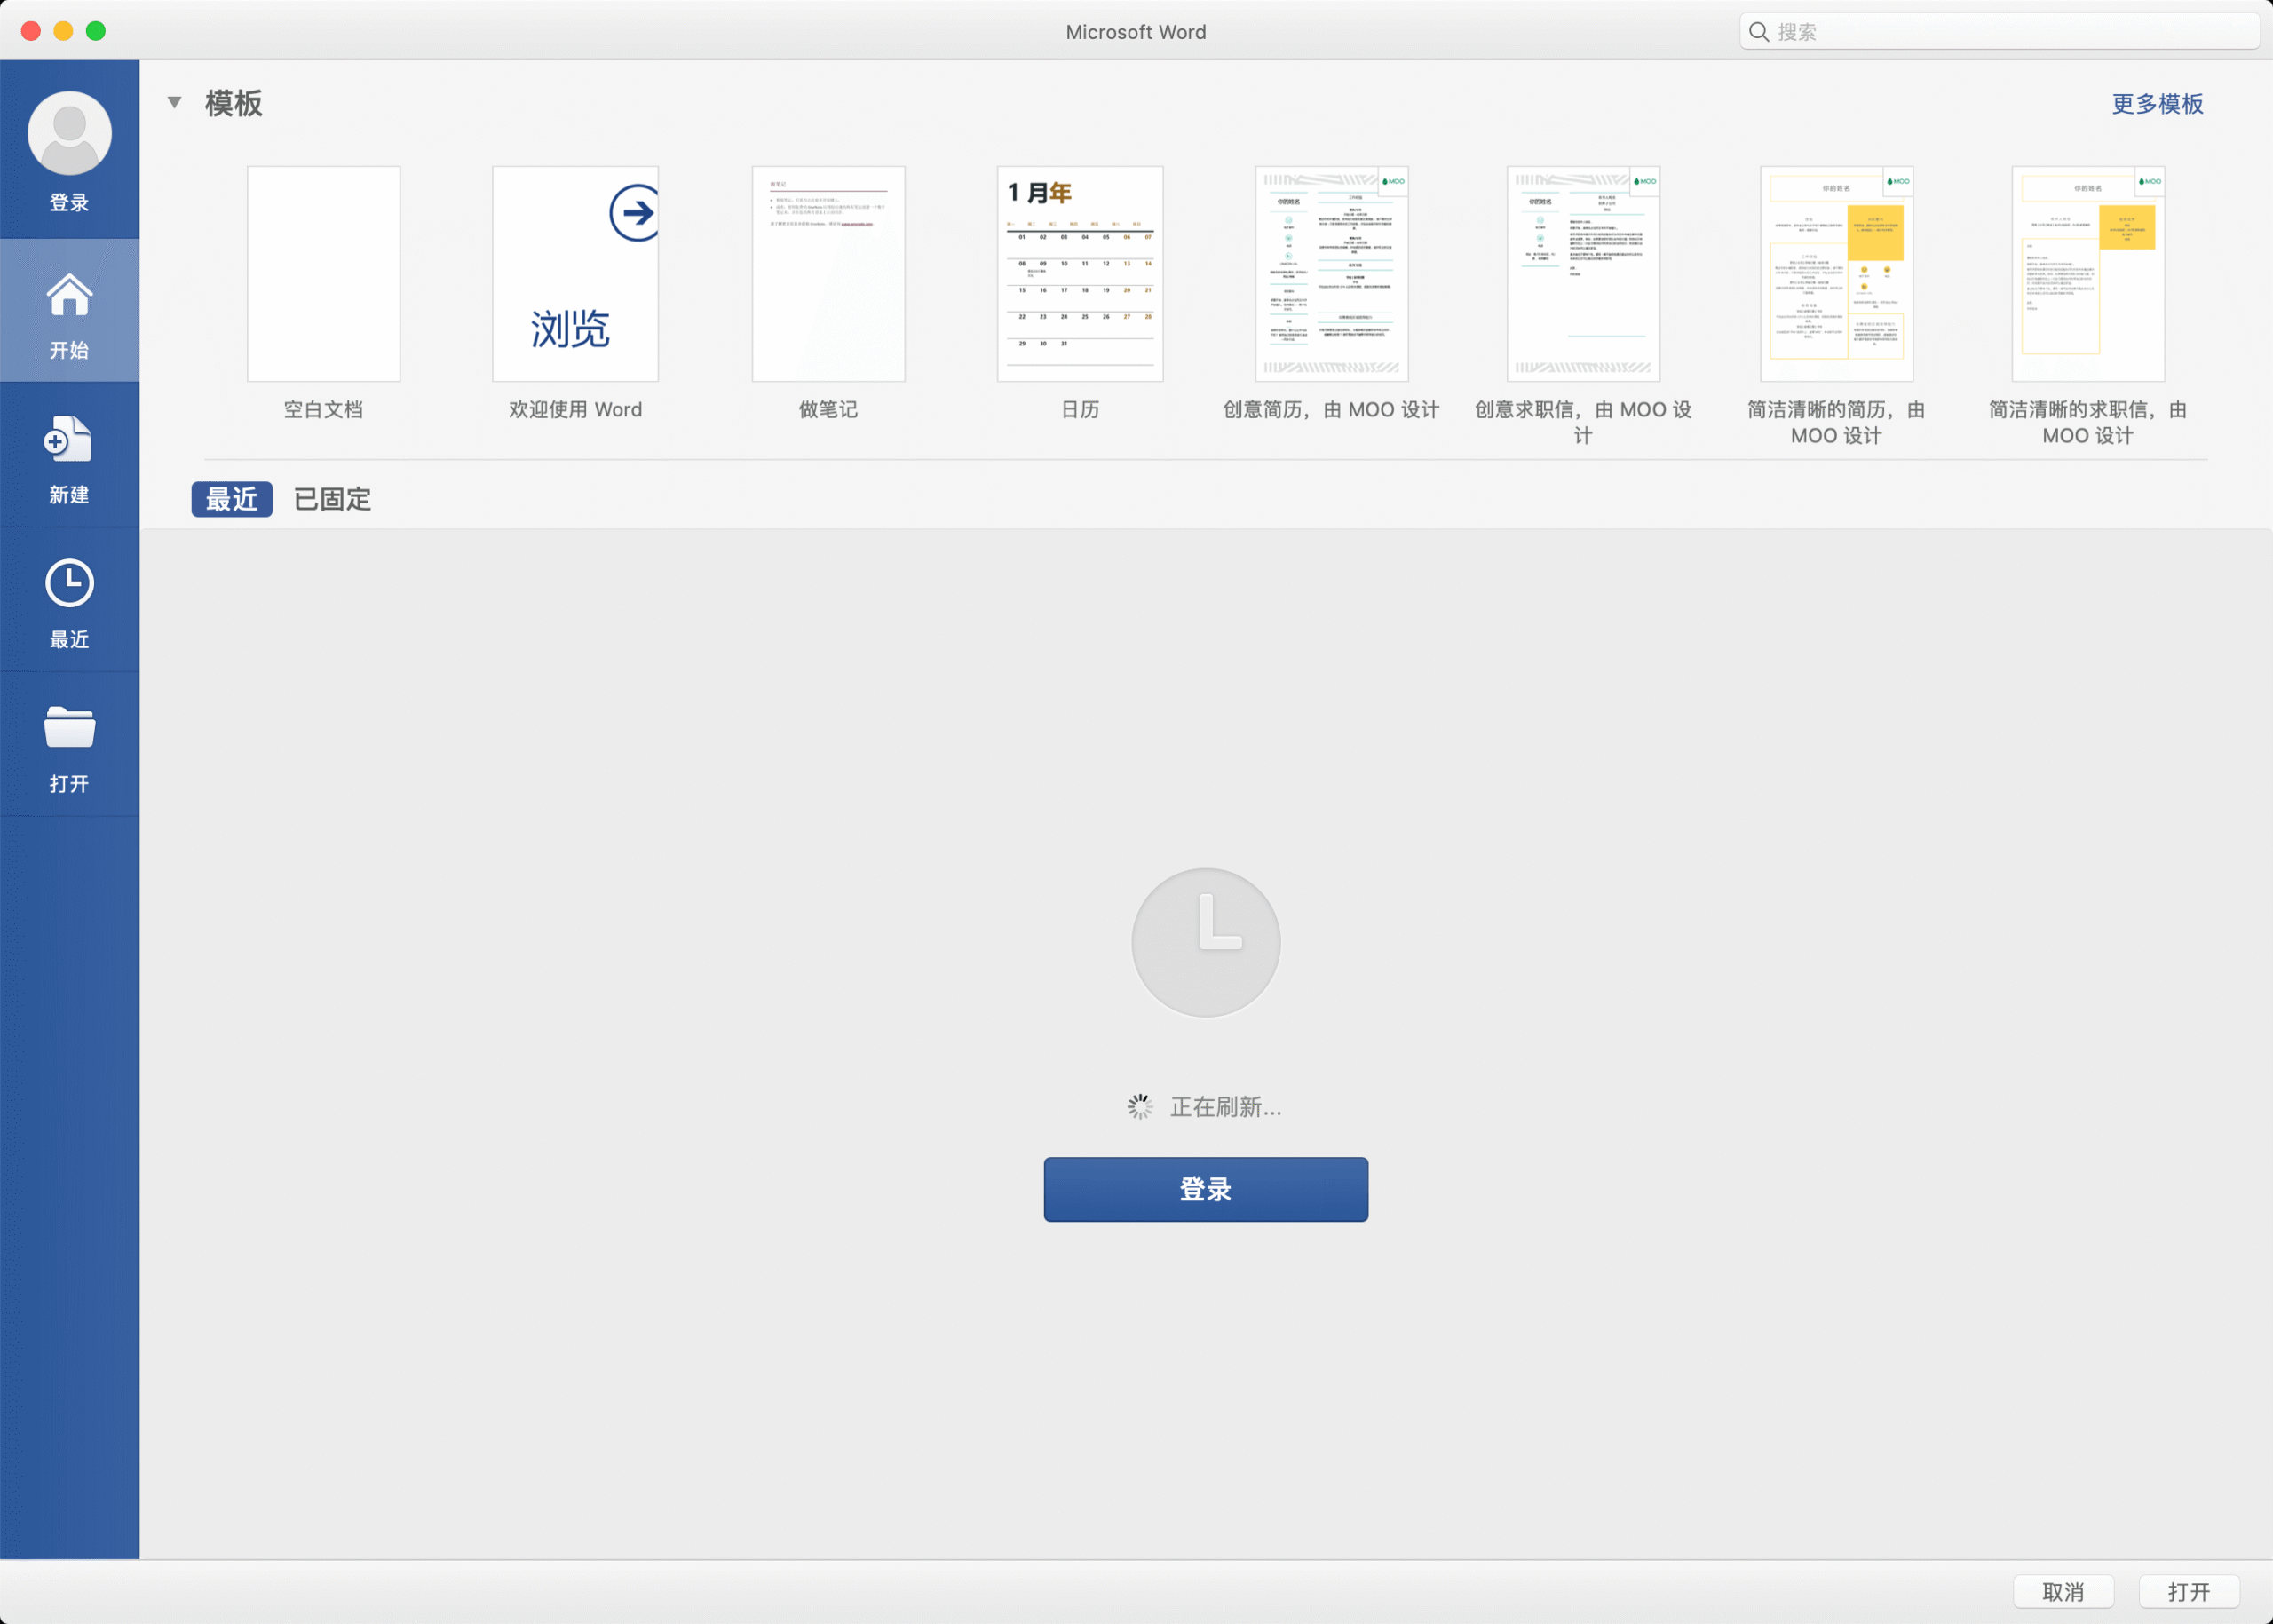Click the 登录 button in the center
Viewport: 2273px width, 1624px height.
[x=1205, y=1189]
